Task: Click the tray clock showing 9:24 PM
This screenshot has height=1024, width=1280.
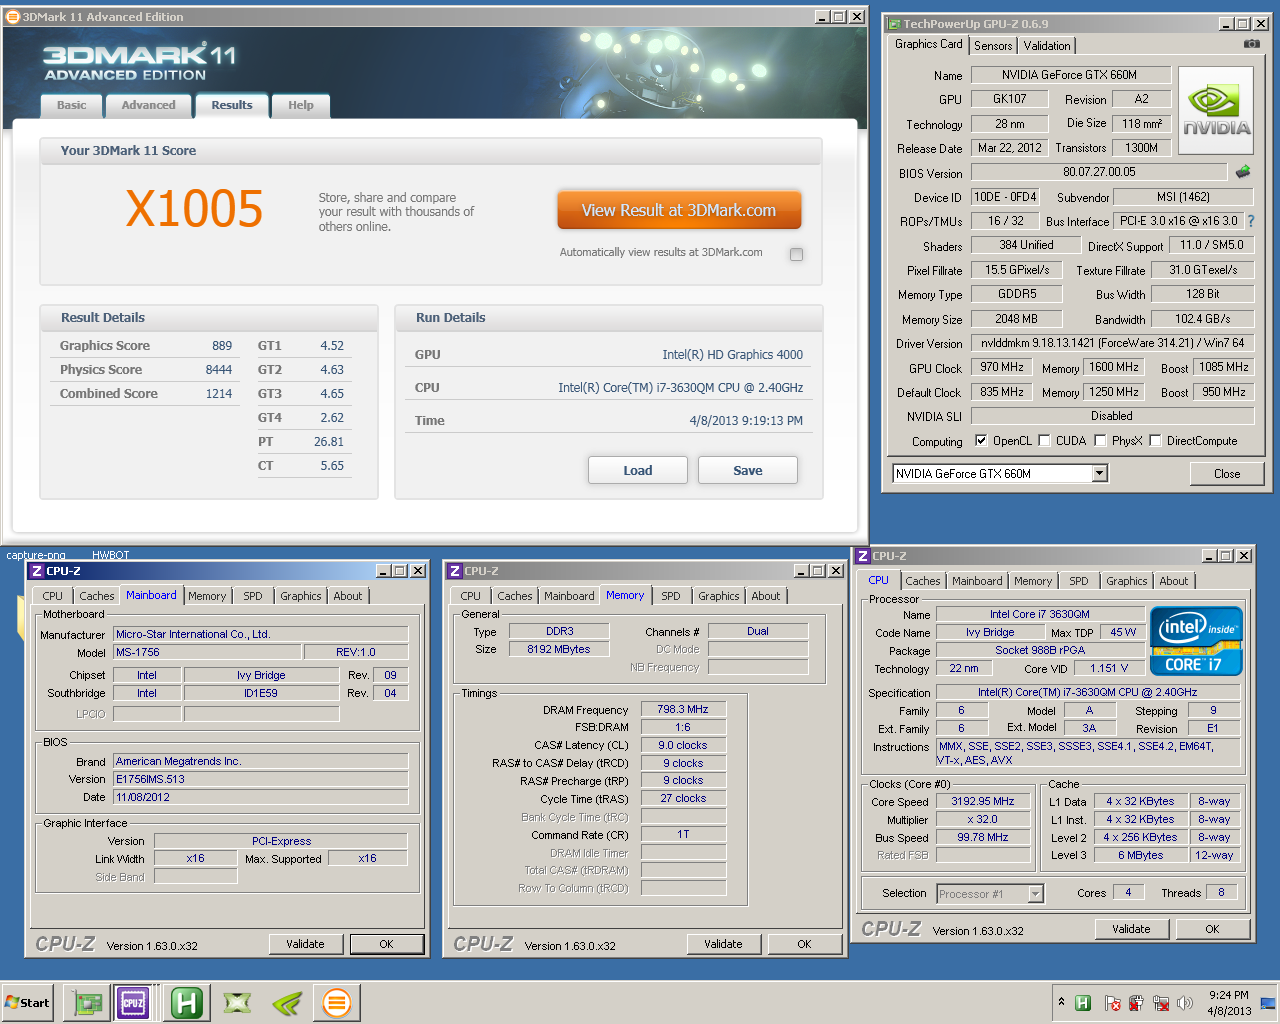Action: pos(1228,1003)
